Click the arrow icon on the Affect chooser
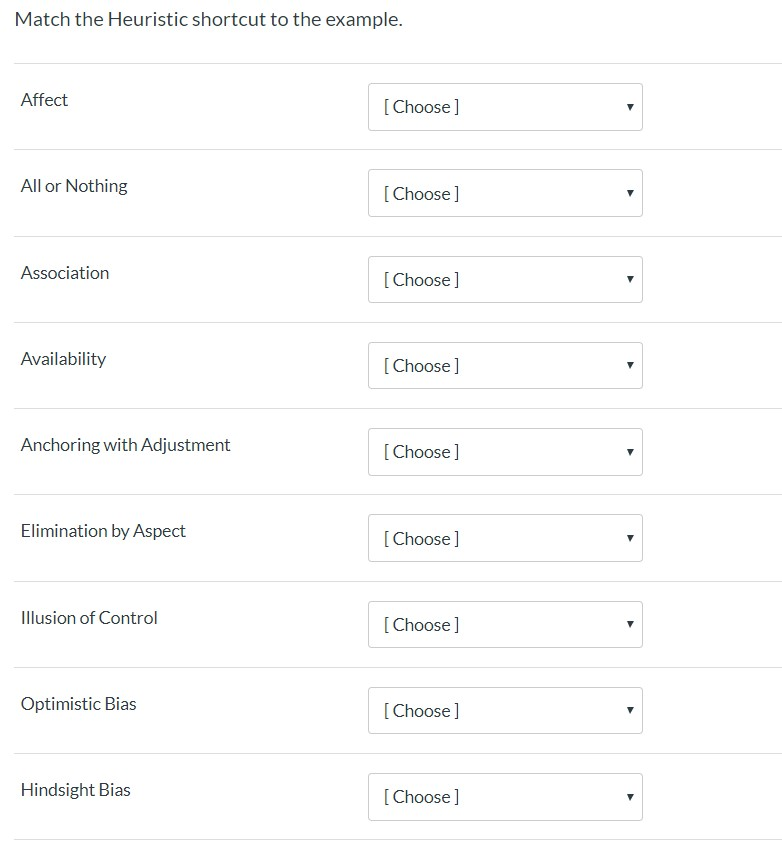 point(629,107)
